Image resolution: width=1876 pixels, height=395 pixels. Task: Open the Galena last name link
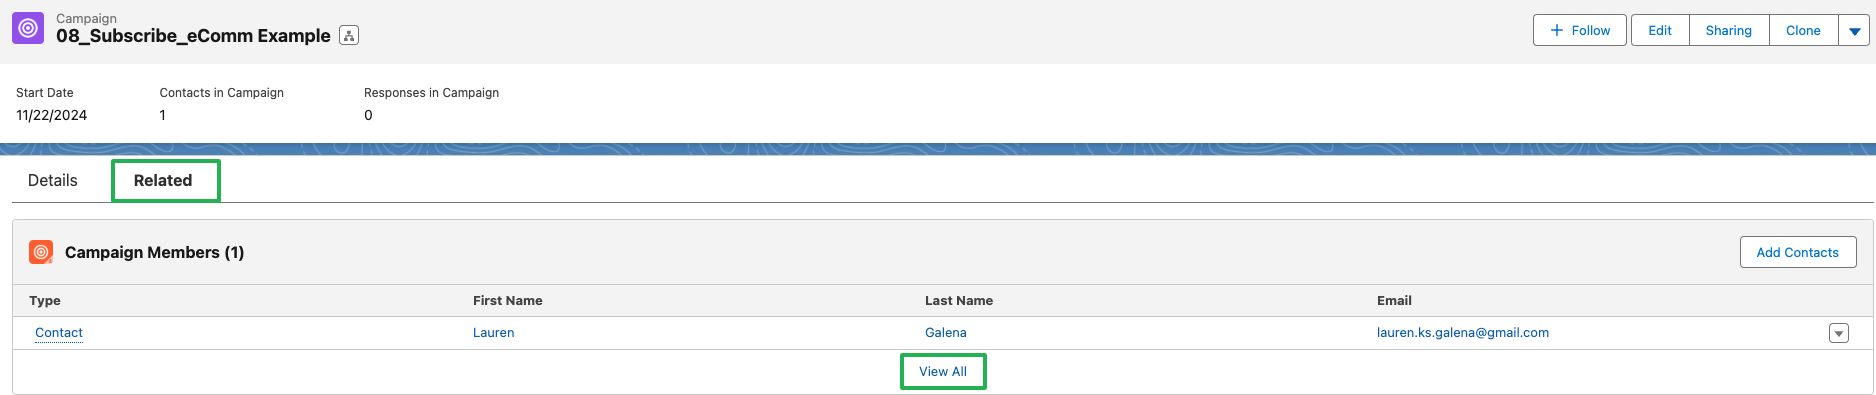pyautogui.click(x=946, y=333)
